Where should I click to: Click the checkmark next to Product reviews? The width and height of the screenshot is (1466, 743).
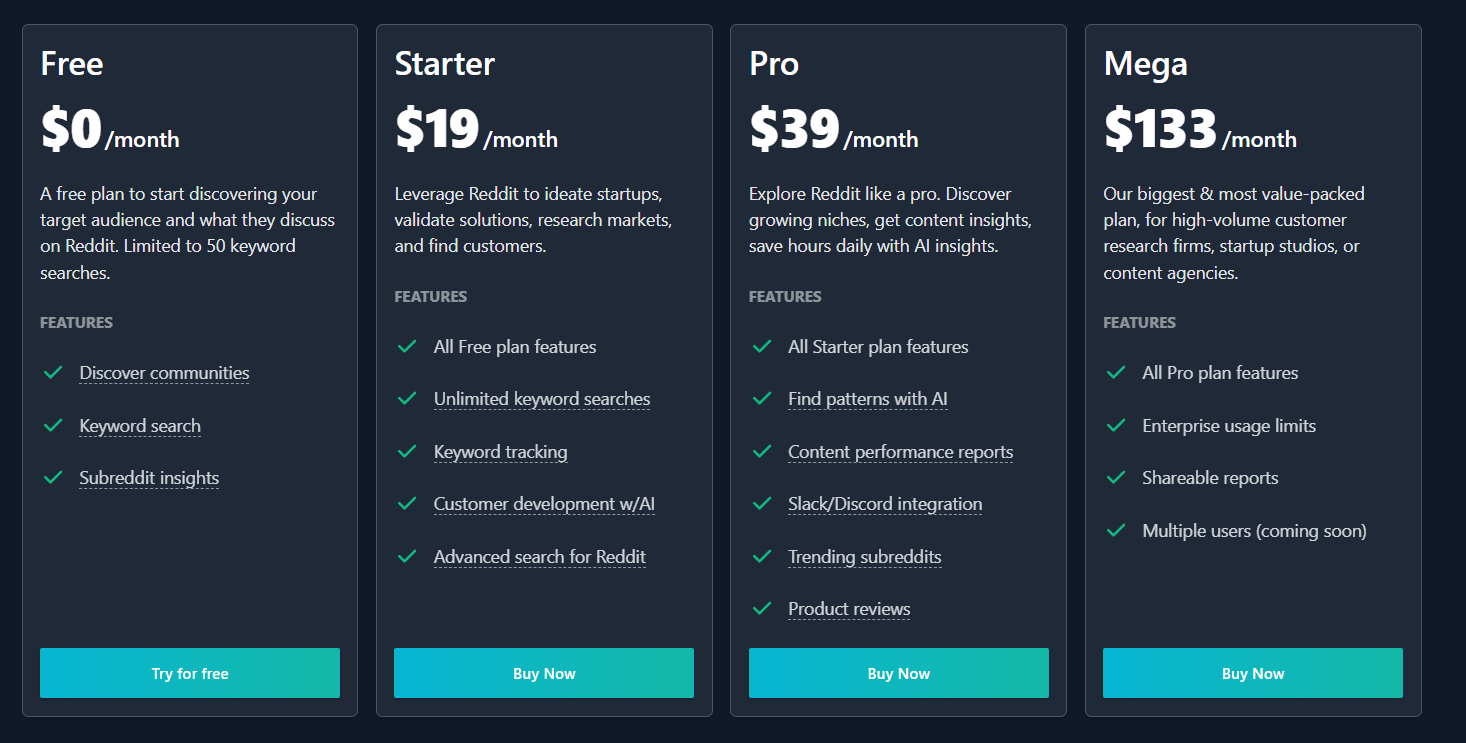click(762, 609)
